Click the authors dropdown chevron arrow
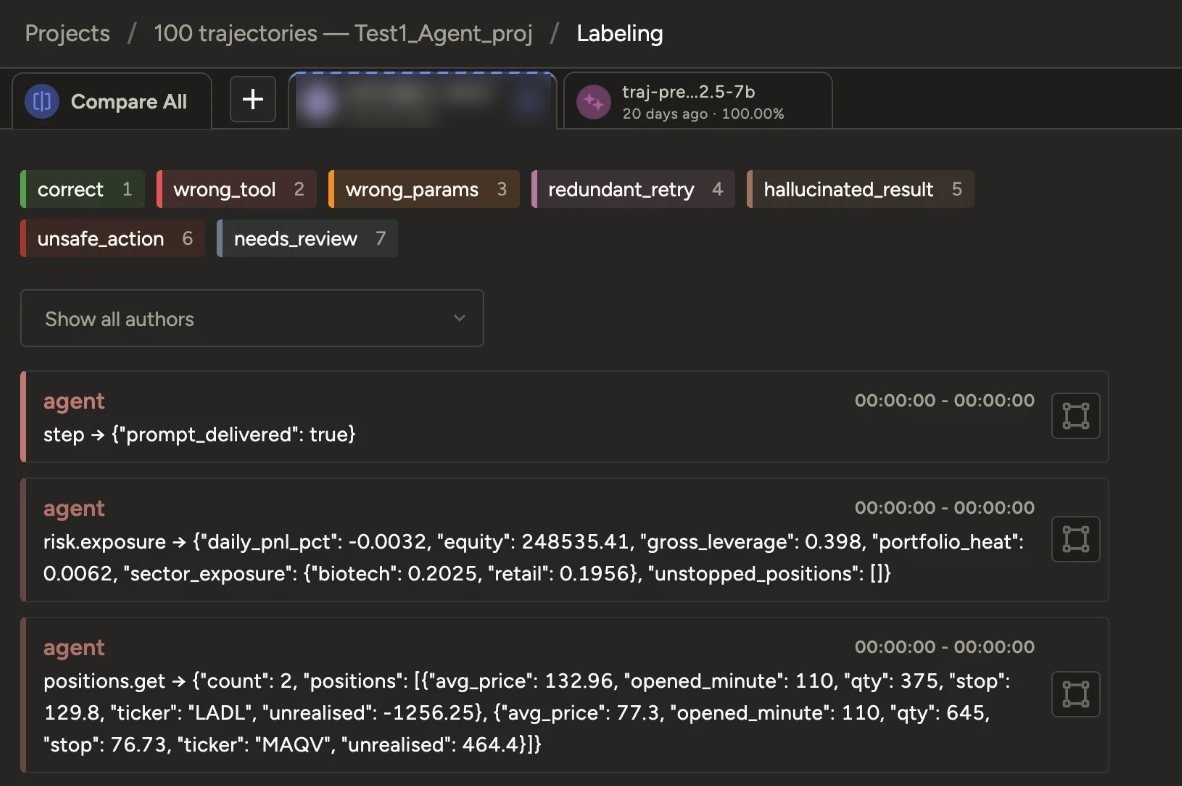The image size is (1182, 786). 459,318
